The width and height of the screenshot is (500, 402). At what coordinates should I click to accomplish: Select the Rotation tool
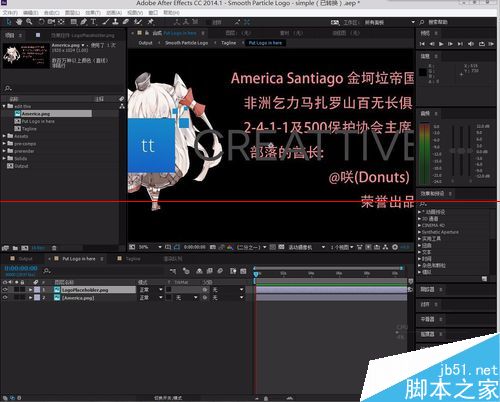click(x=41, y=22)
